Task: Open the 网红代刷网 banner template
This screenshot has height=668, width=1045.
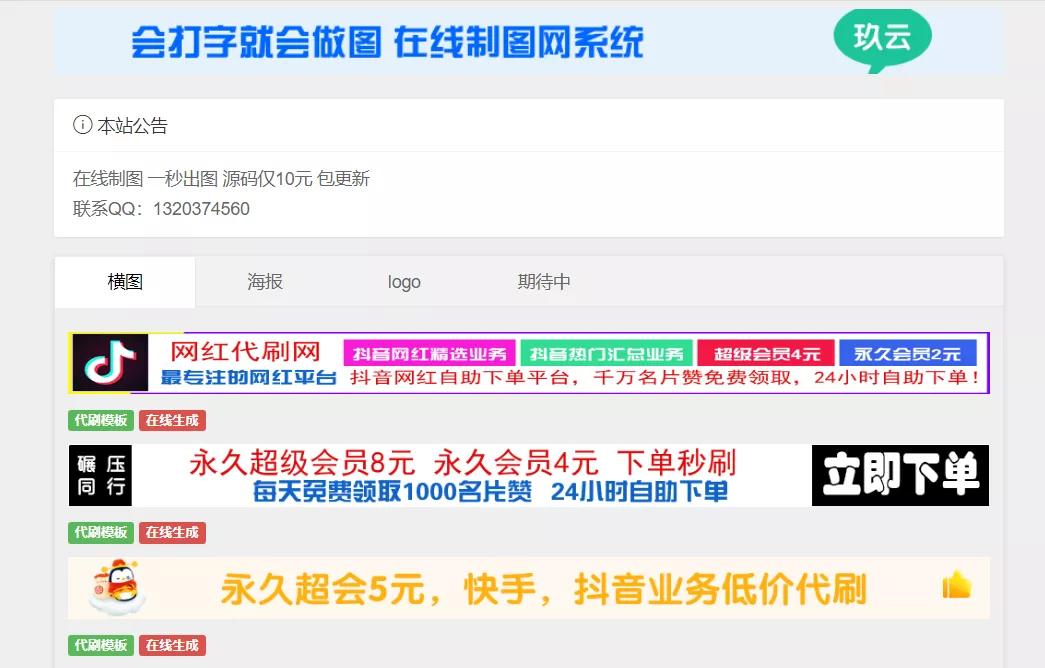Action: point(528,363)
